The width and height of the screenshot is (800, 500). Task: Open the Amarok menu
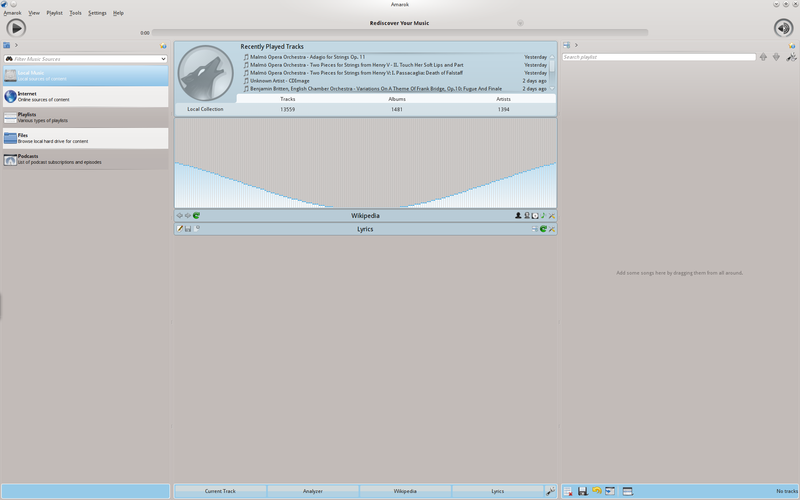click(12, 13)
